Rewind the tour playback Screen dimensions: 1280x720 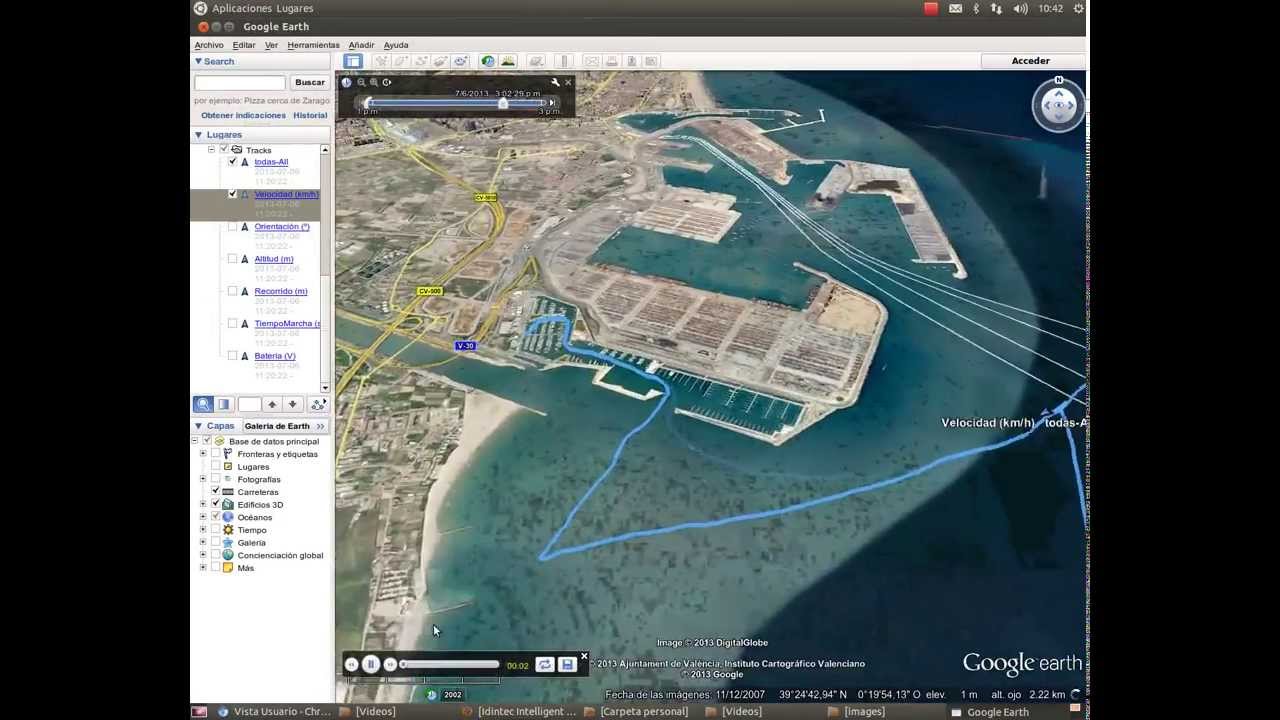pos(351,664)
